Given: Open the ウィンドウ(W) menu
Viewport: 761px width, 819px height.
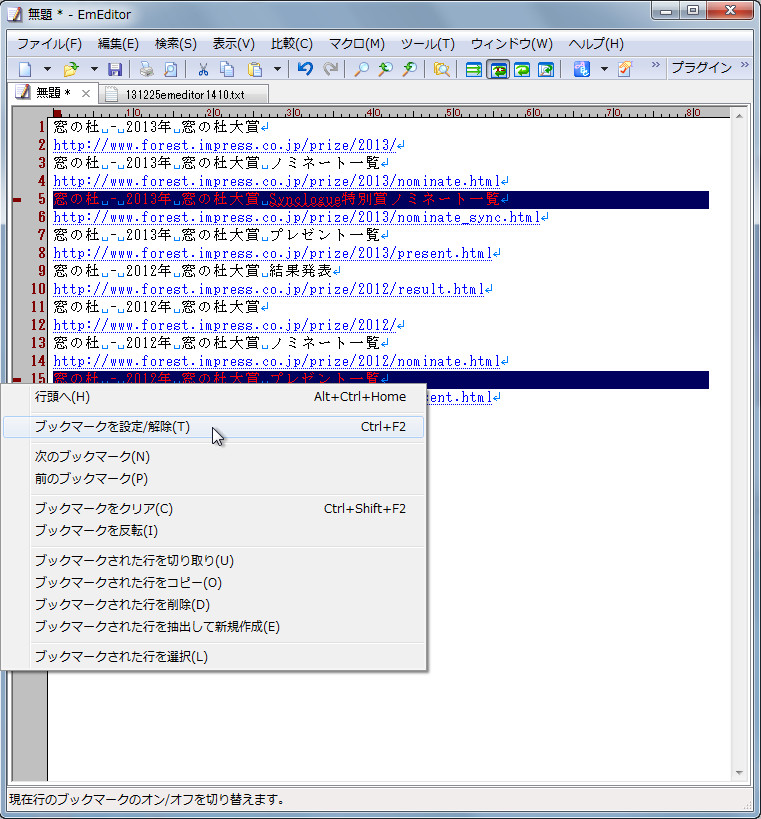Looking at the screenshot, I should click(x=512, y=44).
